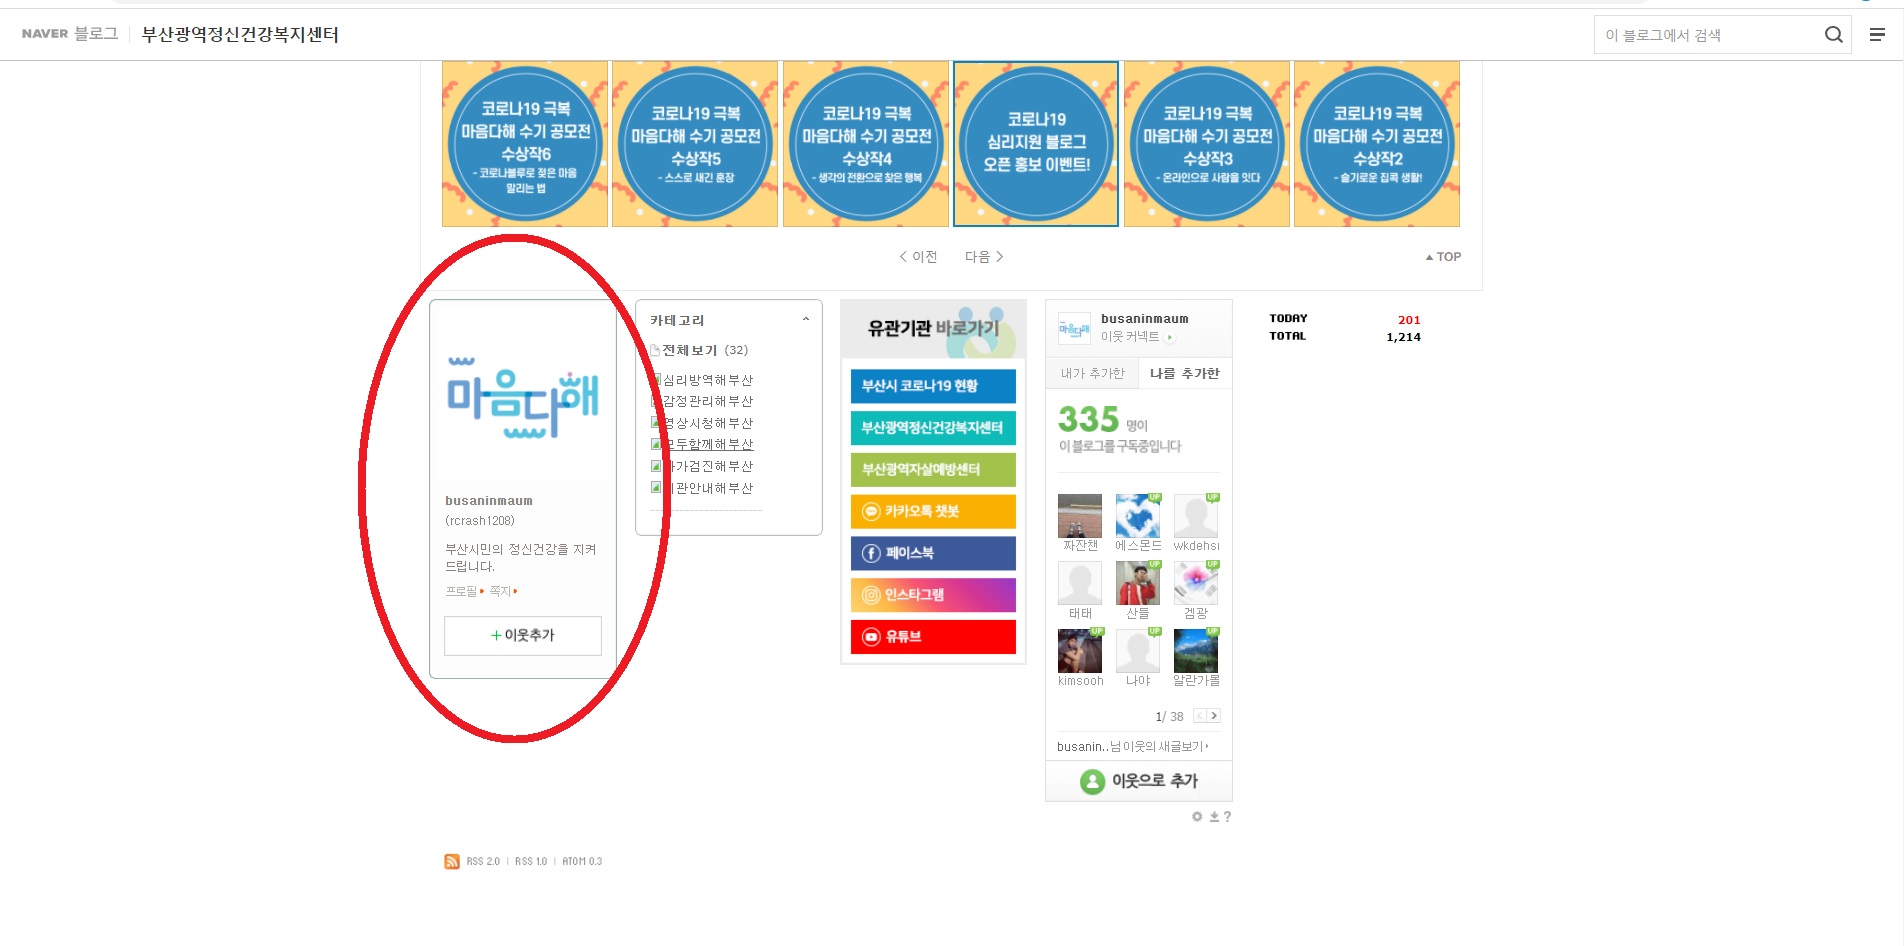
Task: Click the widget settings gear icon
Action: [1197, 817]
